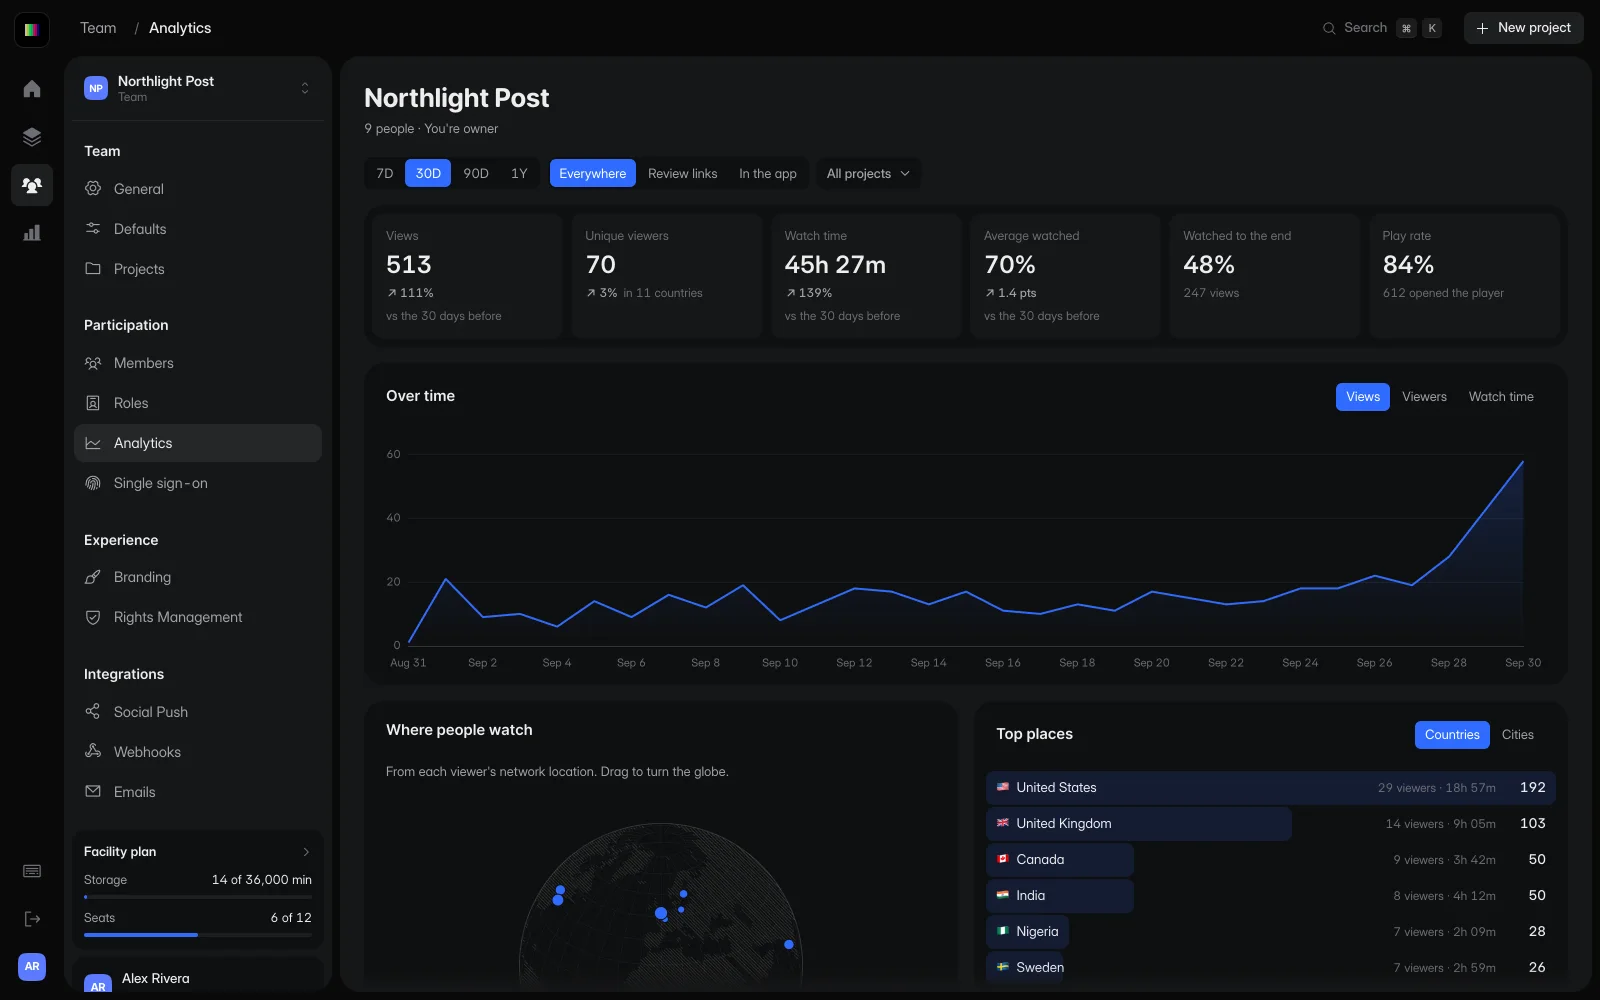Image resolution: width=1600 pixels, height=1000 pixels.
Task: Expand Facility plan details chevron
Action: click(306, 852)
